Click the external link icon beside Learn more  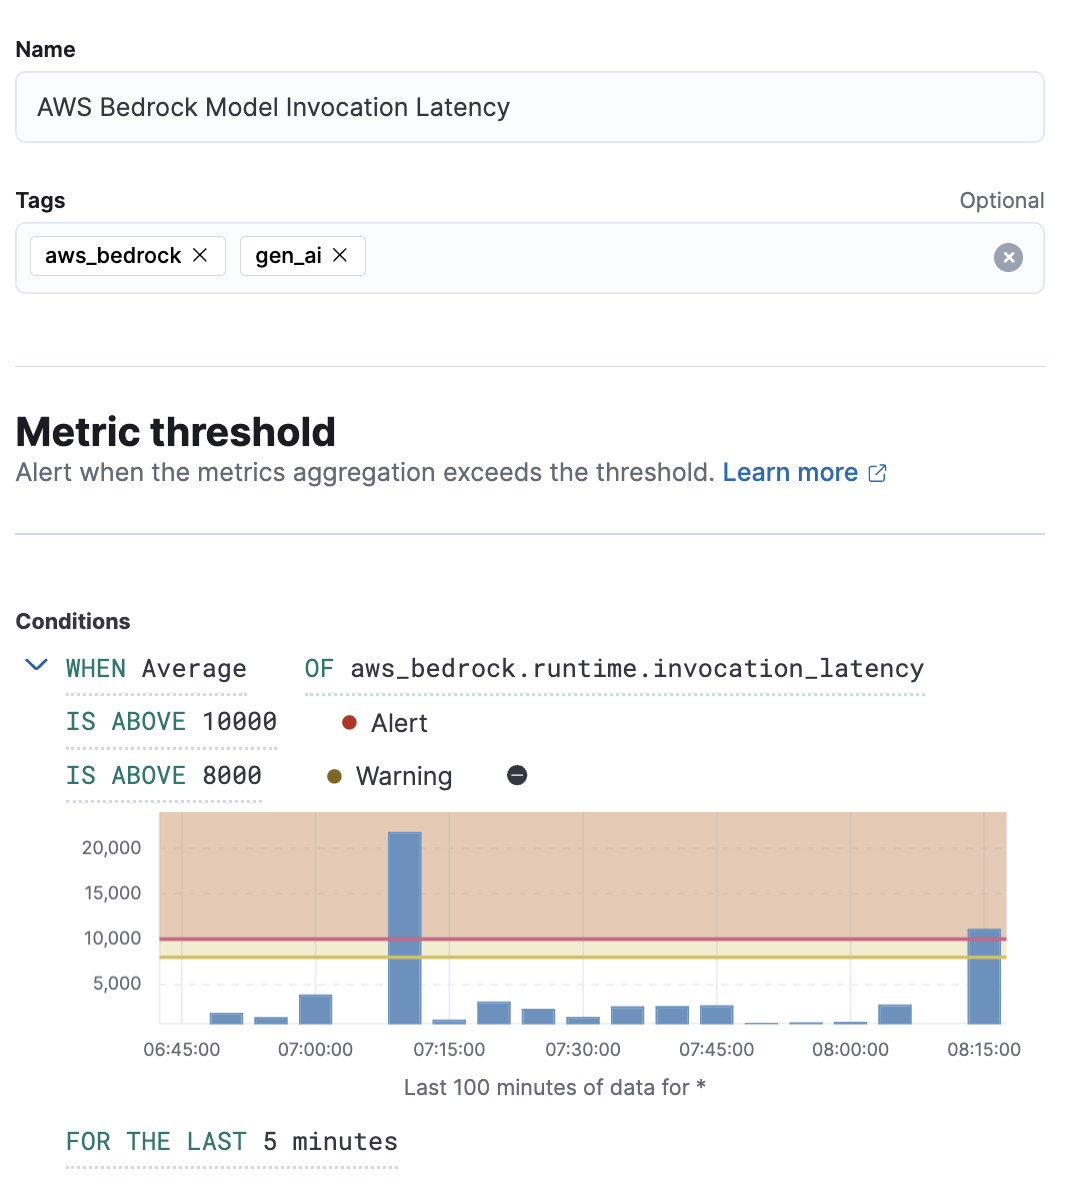coord(878,473)
